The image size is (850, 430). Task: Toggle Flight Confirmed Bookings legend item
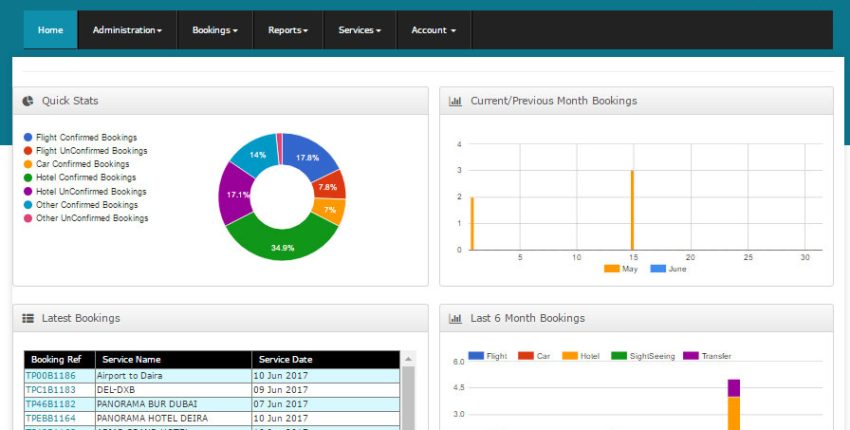84,137
